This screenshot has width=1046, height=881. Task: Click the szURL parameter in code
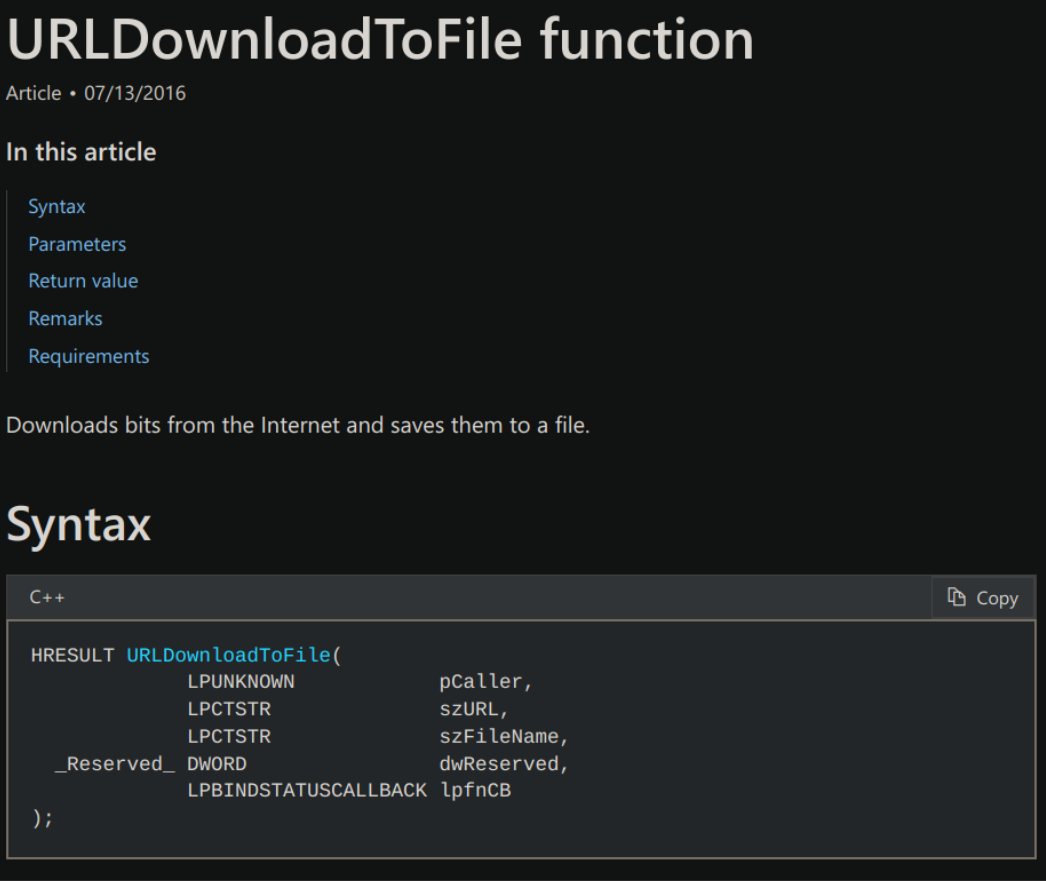point(474,709)
